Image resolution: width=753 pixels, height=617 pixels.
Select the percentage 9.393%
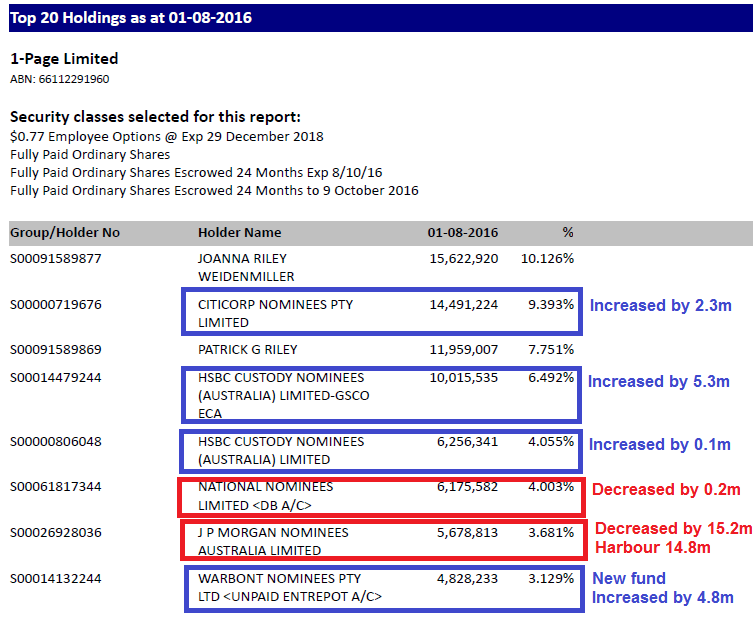(551, 305)
